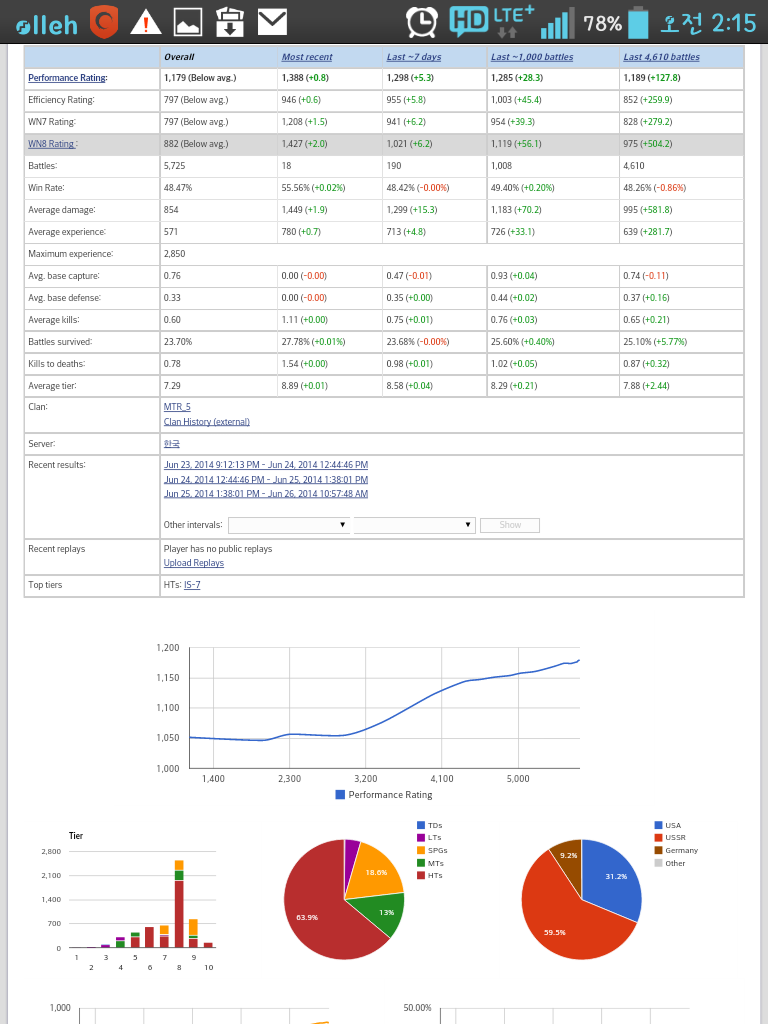This screenshot has width=768, height=1024.
Task: Open the picture notification icon
Action: tap(188, 21)
